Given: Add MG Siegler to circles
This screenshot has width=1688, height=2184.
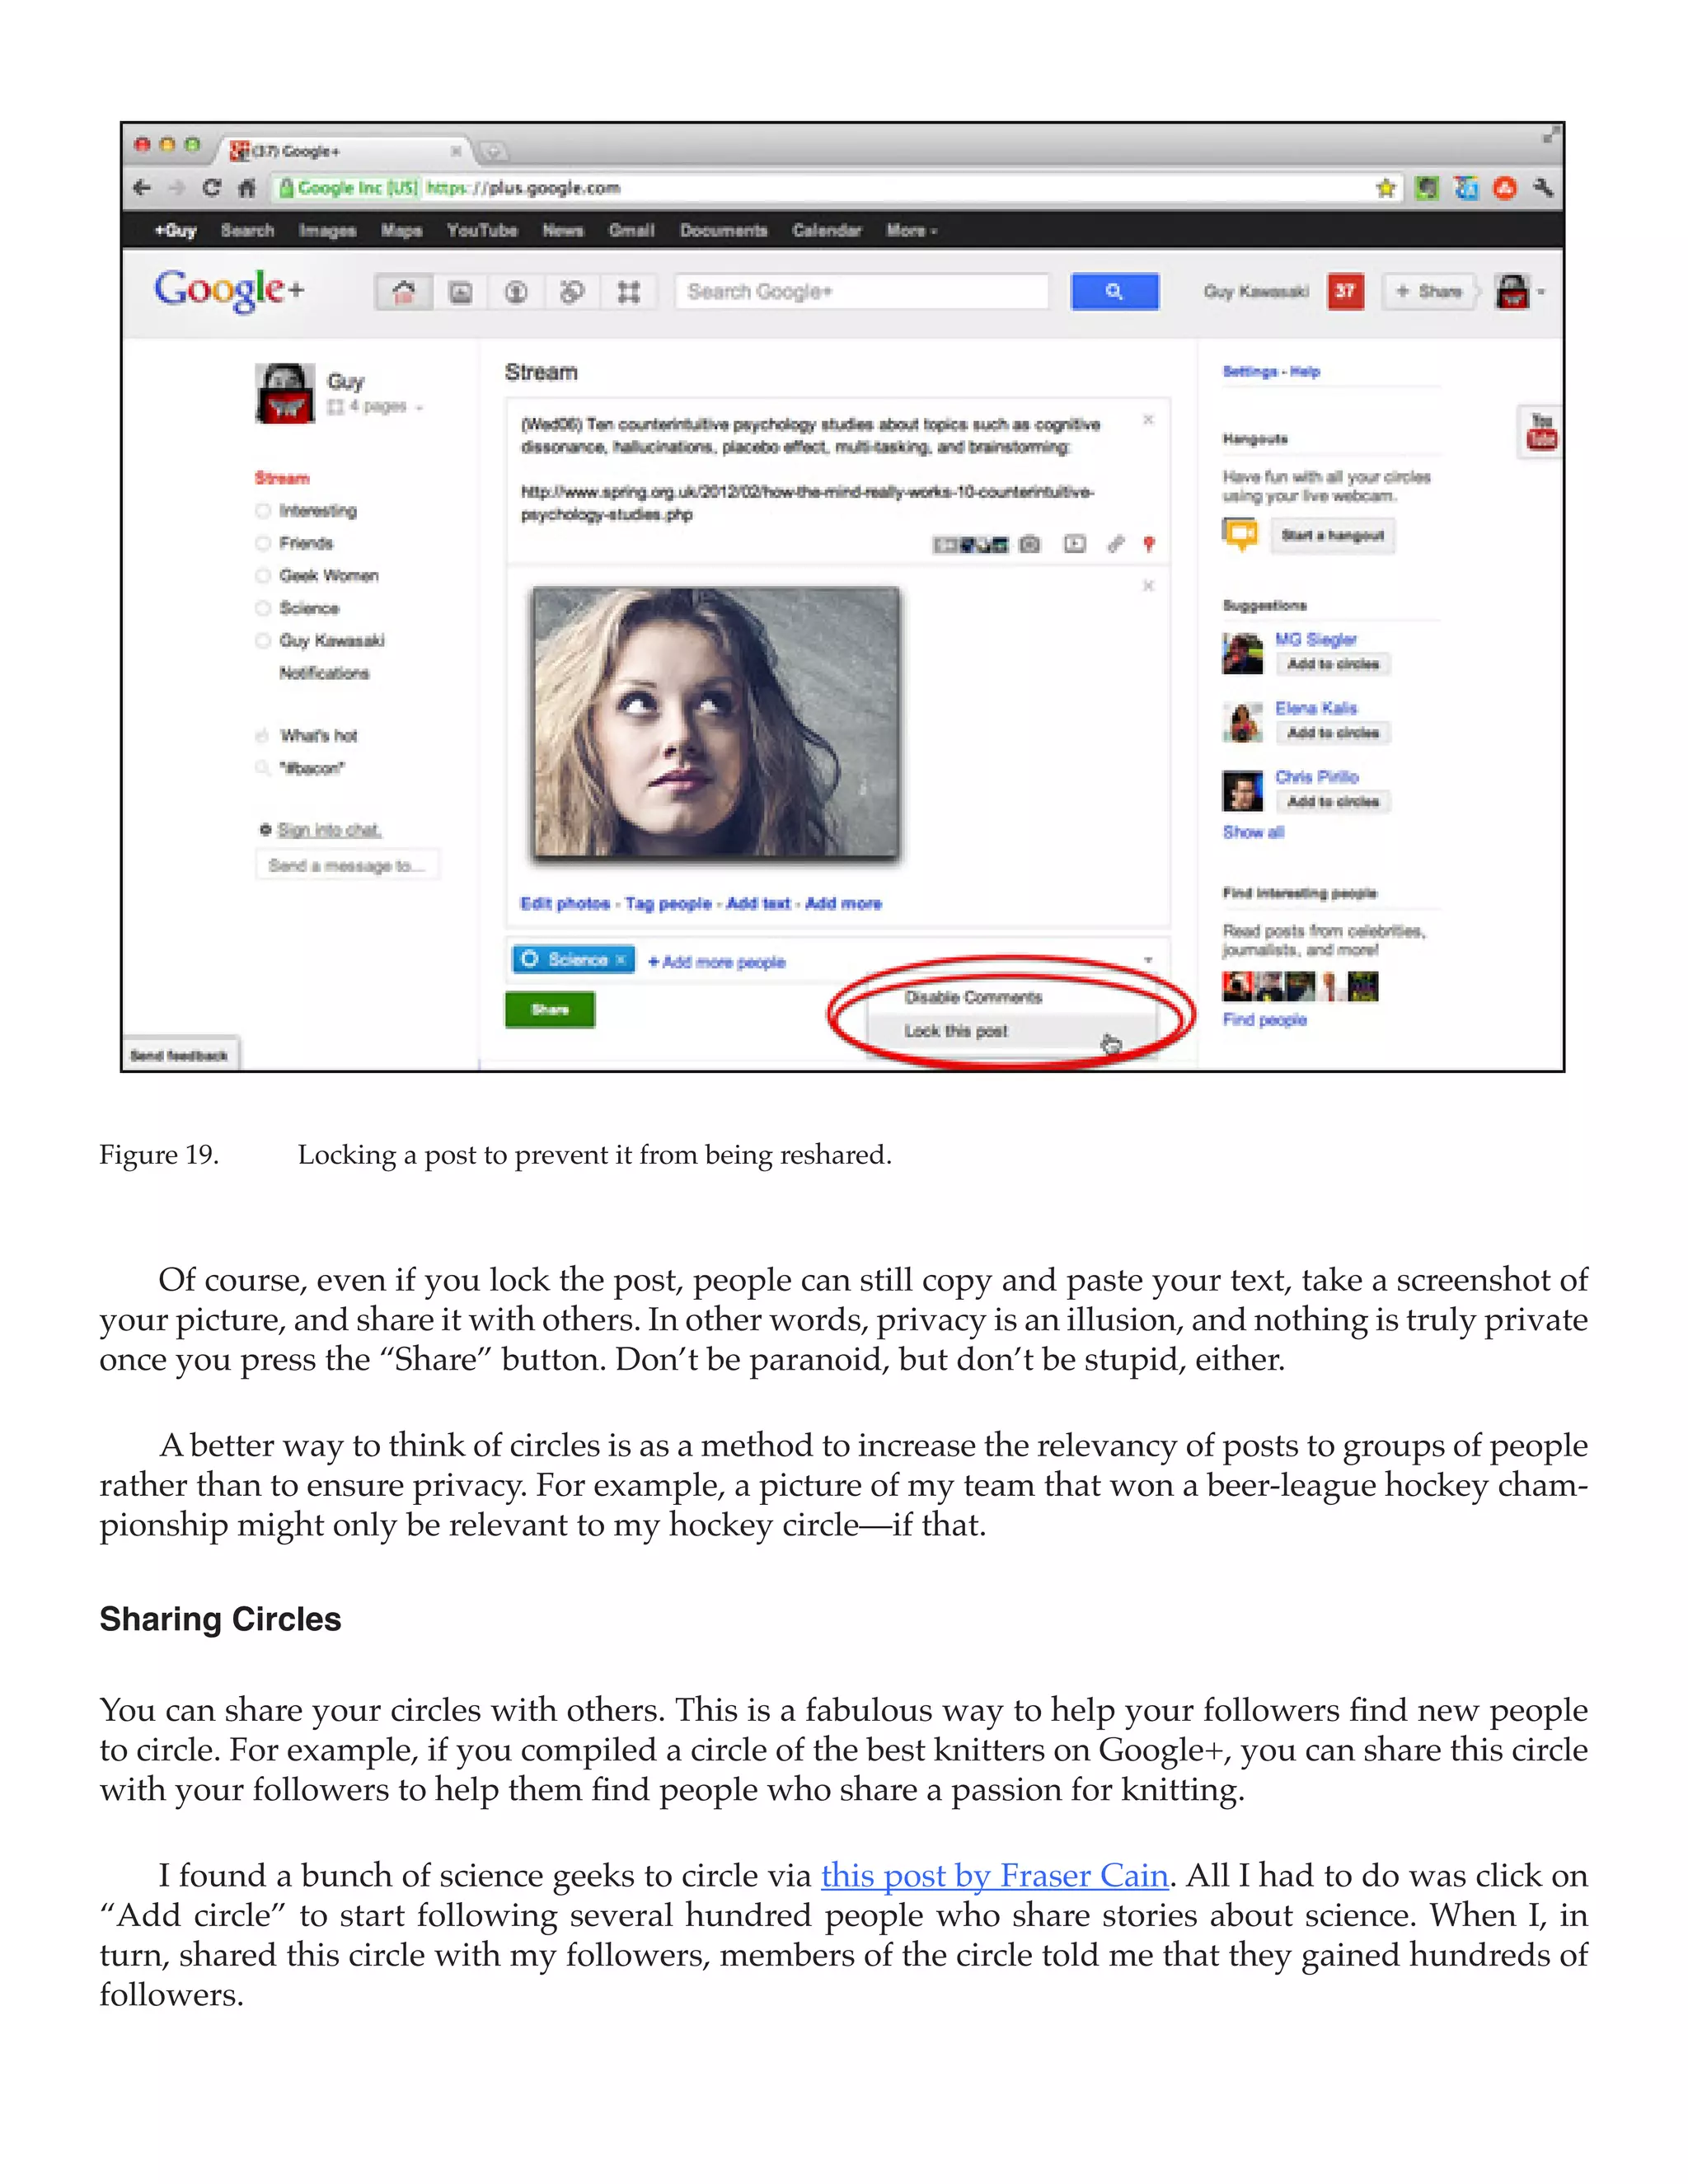Looking at the screenshot, I should [x=1333, y=664].
